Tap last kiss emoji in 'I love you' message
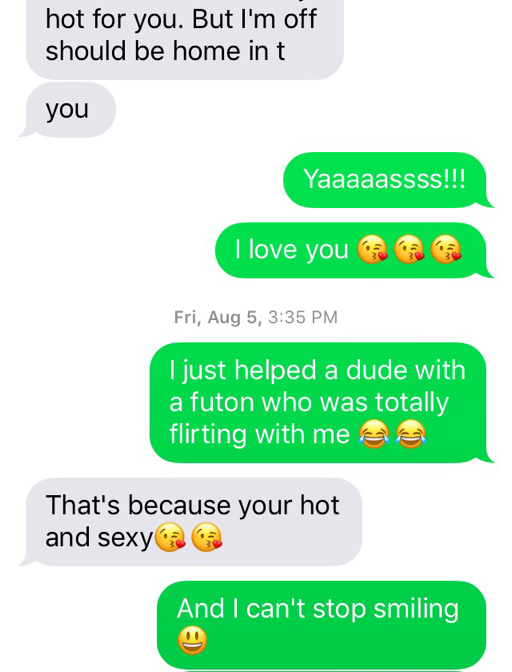Image resolution: width=512 pixels, height=672 pixels. pos(446,249)
